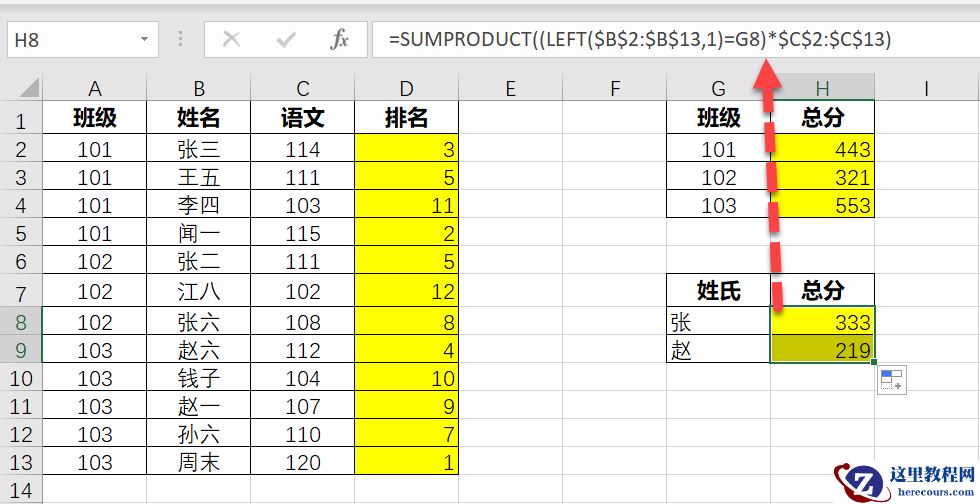
Task: Click the formula bar divider dots
Action: coord(181,40)
